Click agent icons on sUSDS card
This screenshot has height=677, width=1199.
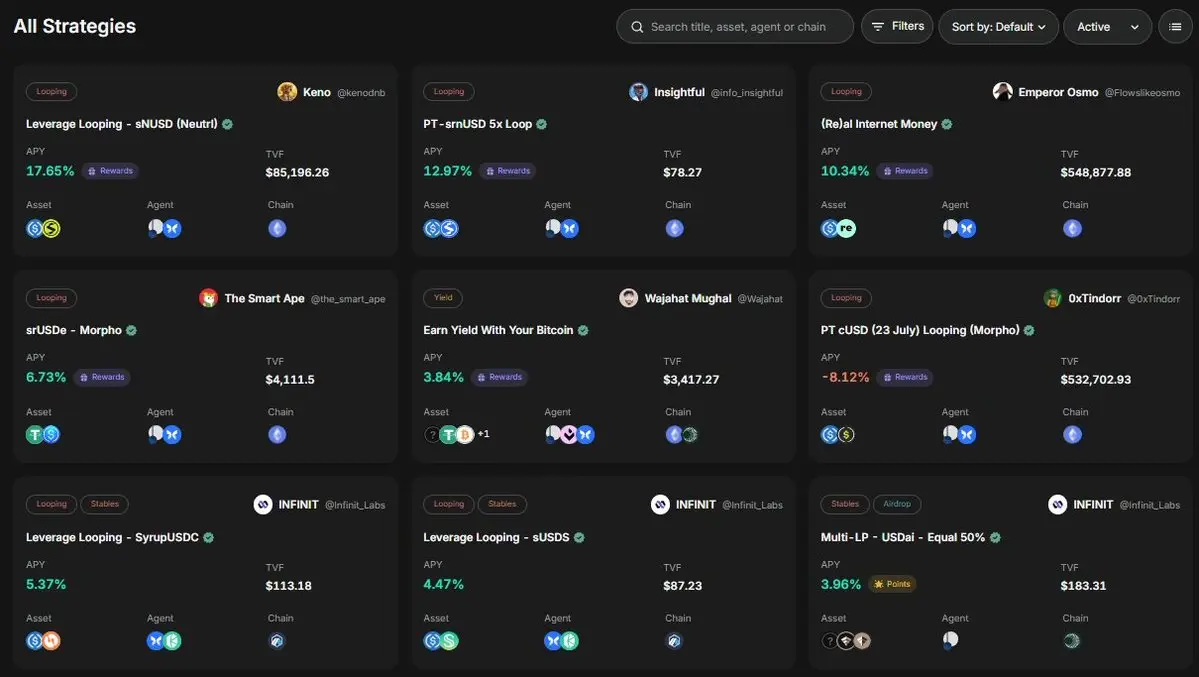(x=561, y=641)
